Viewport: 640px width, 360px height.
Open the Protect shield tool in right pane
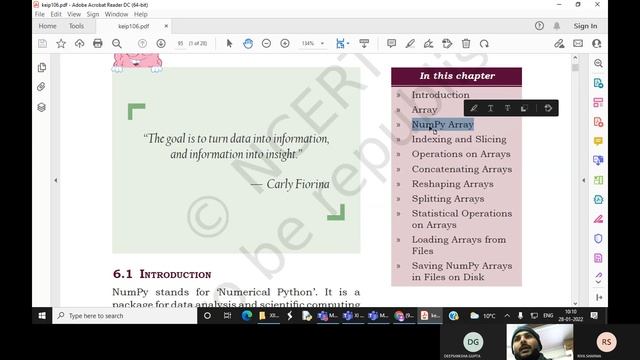pyautogui.click(x=598, y=238)
